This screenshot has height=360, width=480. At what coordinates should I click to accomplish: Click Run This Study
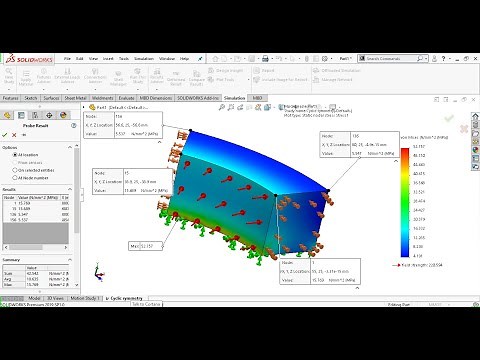(x=138, y=76)
